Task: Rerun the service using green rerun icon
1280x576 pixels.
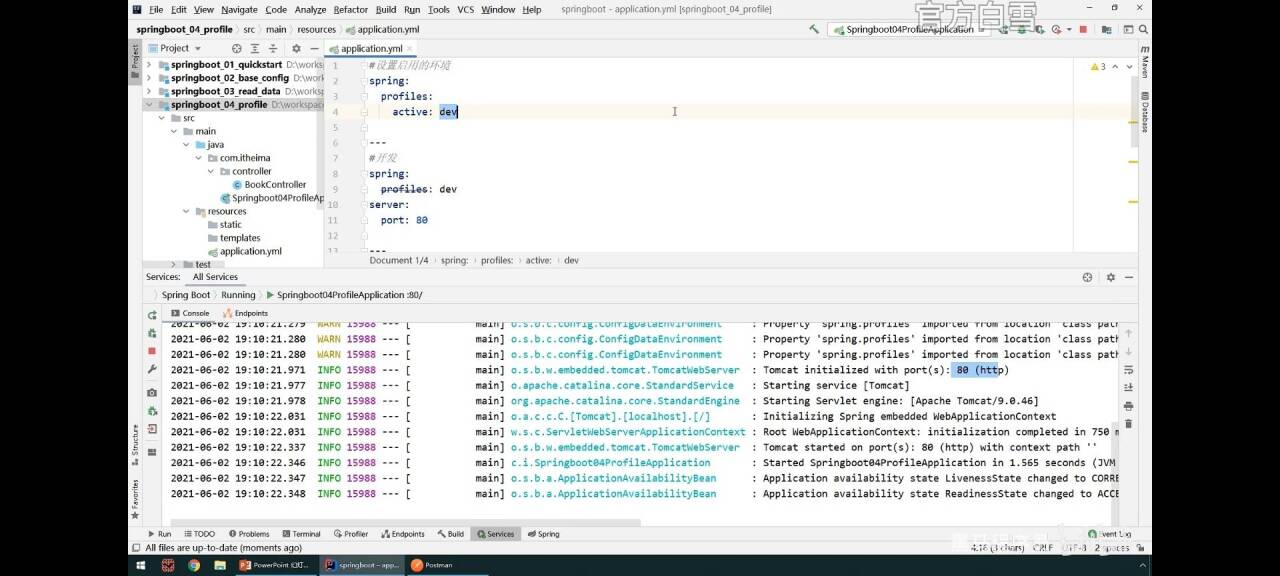Action: click(x=152, y=315)
